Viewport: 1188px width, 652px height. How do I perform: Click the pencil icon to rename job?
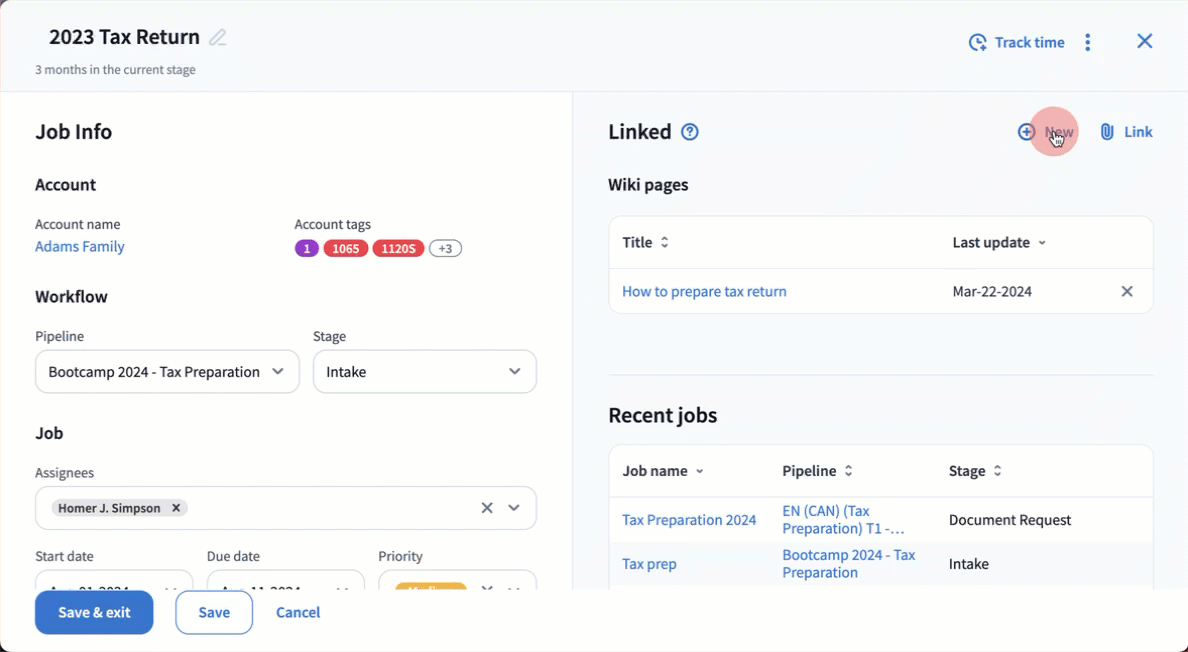218,38
